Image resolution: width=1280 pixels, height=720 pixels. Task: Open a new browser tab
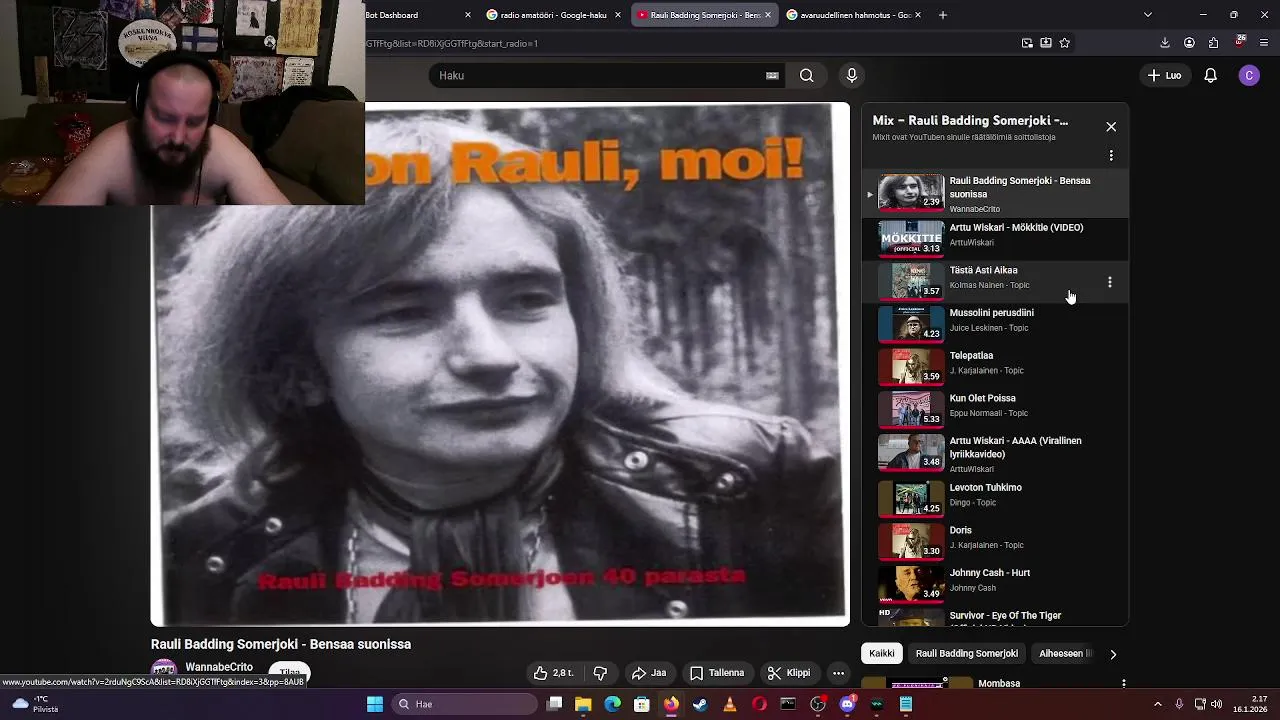pos(942,15)
